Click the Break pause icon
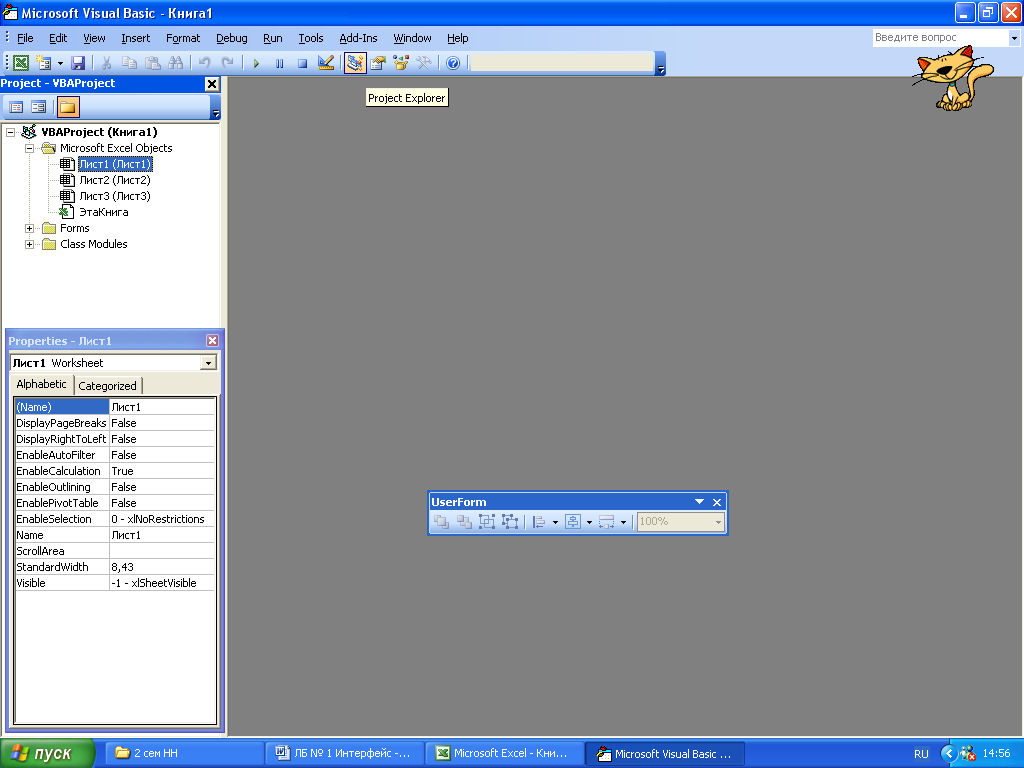Screen dimensions: 1024x768 [280, 63]
